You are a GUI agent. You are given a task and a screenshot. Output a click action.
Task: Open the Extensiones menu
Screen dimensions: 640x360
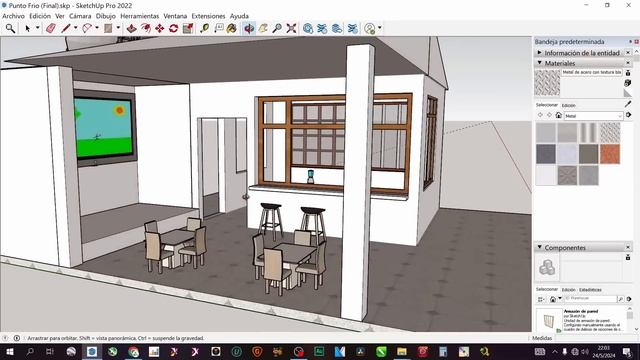click(x=208, y=16)
